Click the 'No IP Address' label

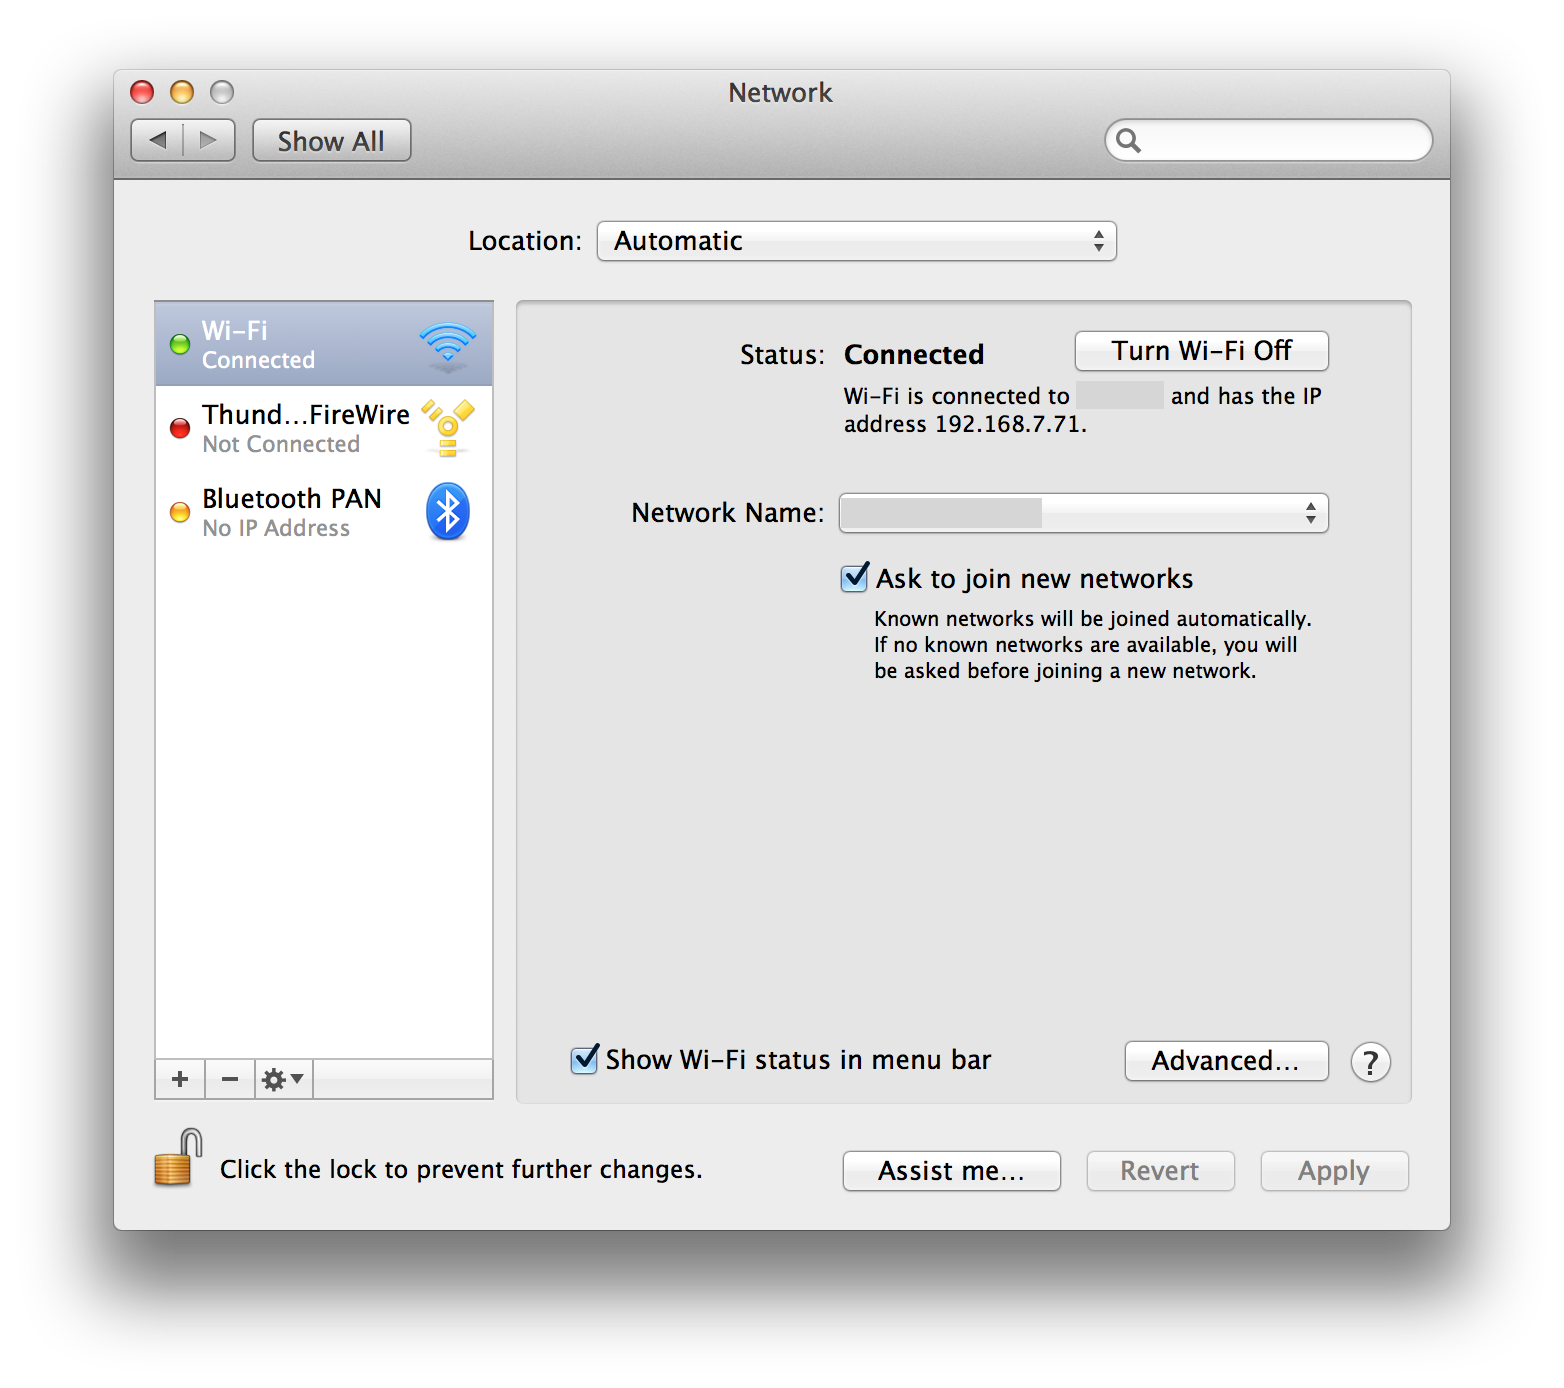coord(276,528)
